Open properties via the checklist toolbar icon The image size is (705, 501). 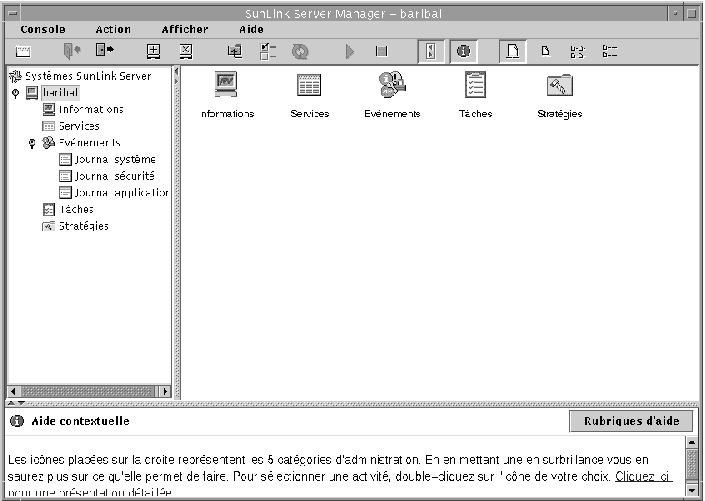tap(268, 51)
